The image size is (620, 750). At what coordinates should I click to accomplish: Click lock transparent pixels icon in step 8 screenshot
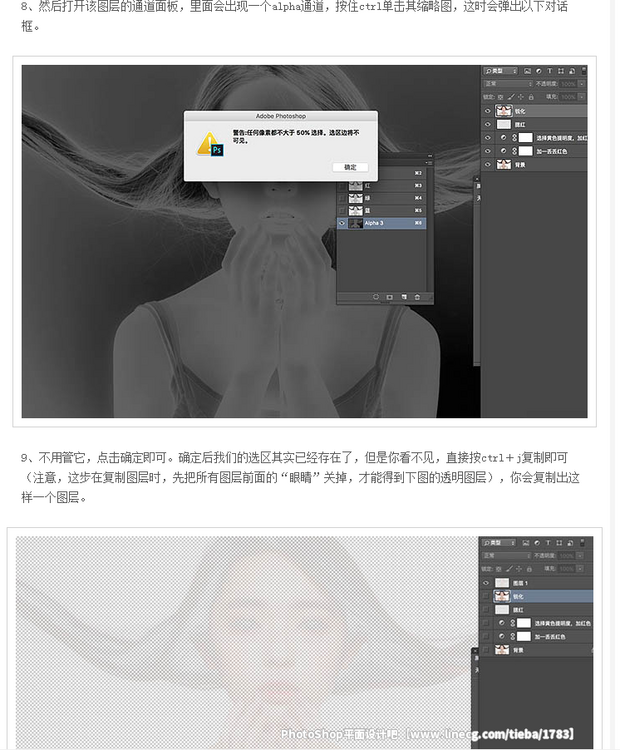tap(500, 97)
